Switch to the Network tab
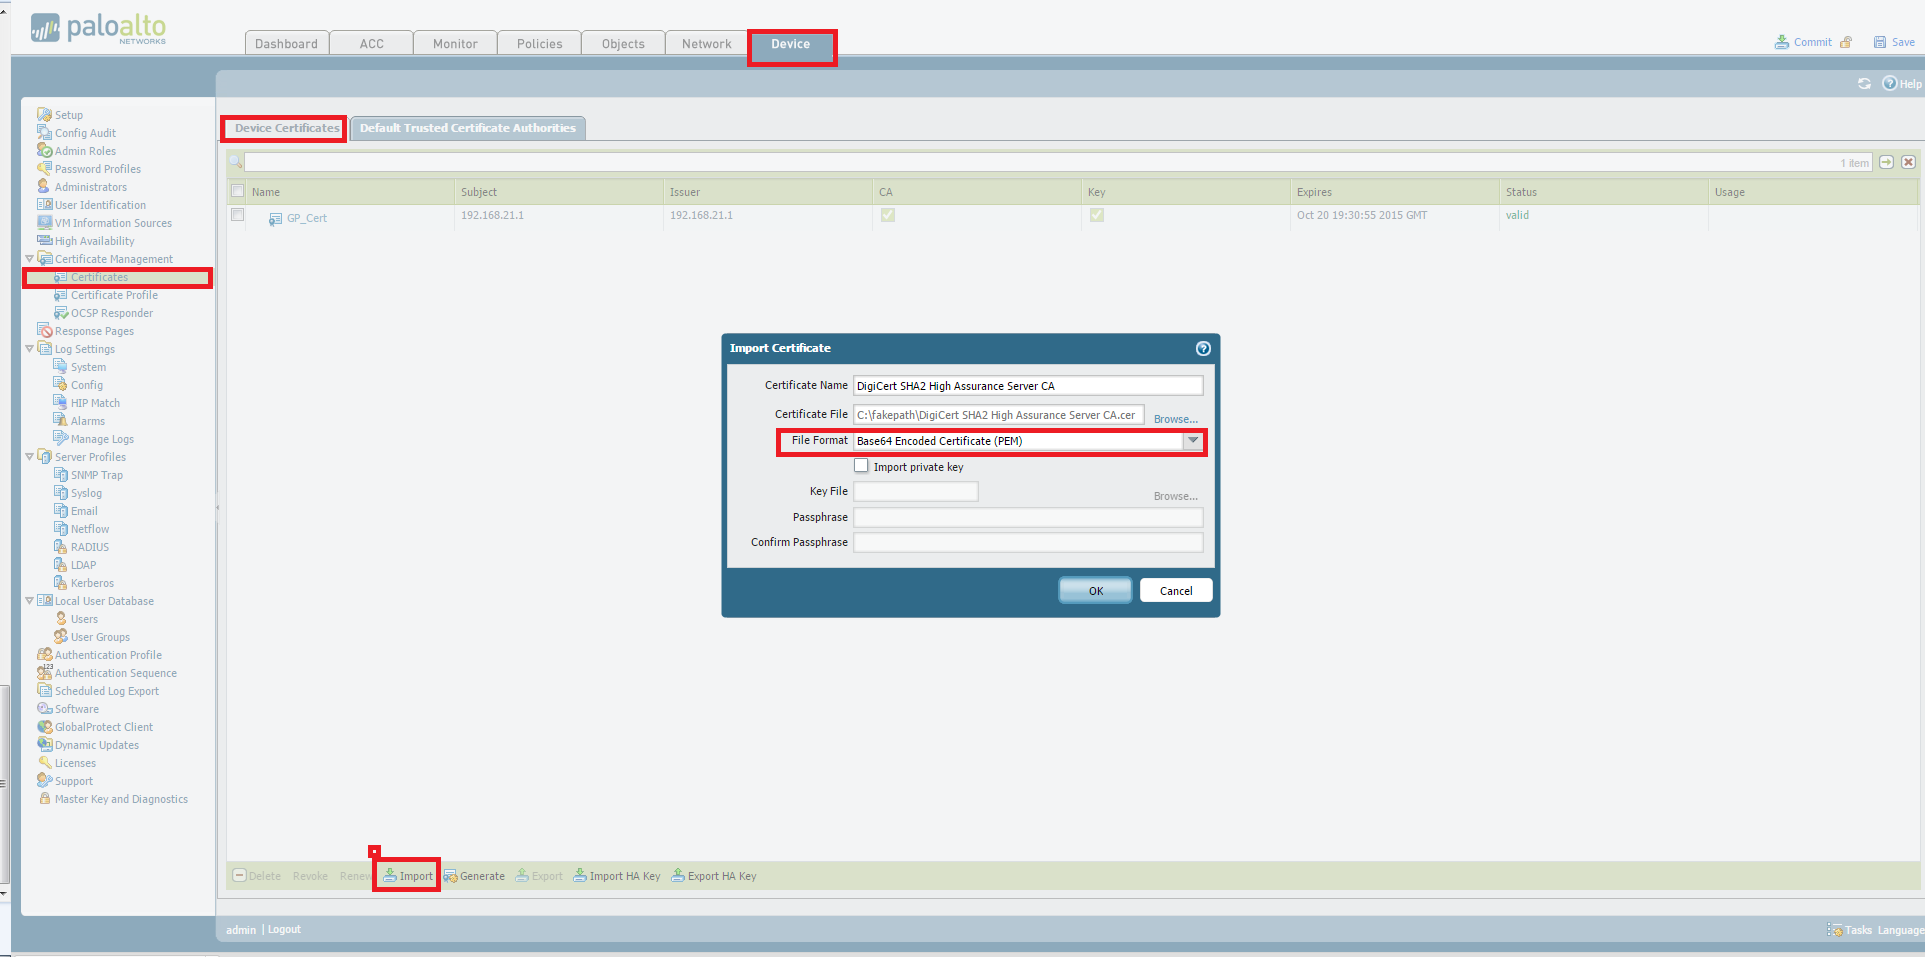This screenshot has width=1925, height=957. click(705, 43)
